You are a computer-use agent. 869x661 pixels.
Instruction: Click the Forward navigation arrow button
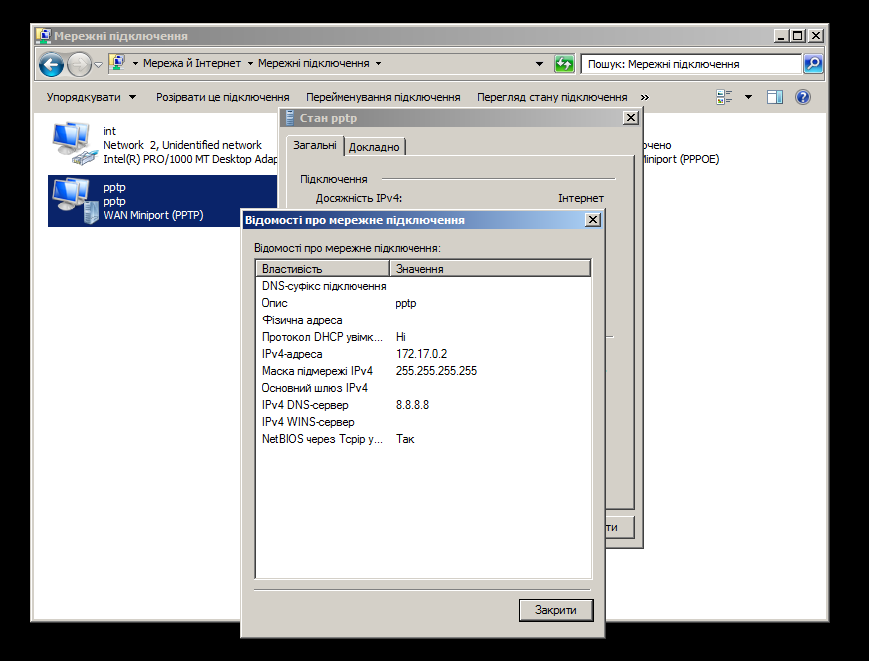[x=78, y=64]
